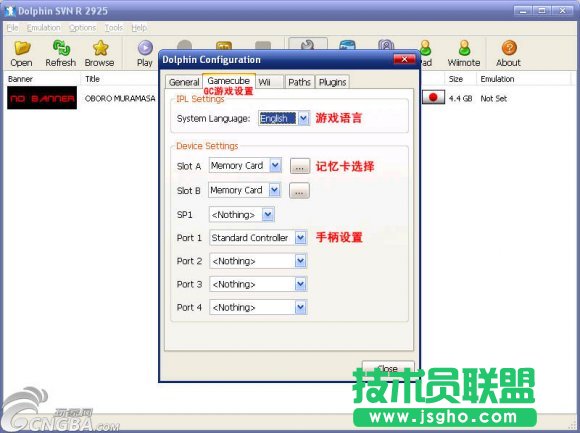This screenshot has width=580, height=433.
Task: Click Slot B memory card browse button
Action: (299, 191)
